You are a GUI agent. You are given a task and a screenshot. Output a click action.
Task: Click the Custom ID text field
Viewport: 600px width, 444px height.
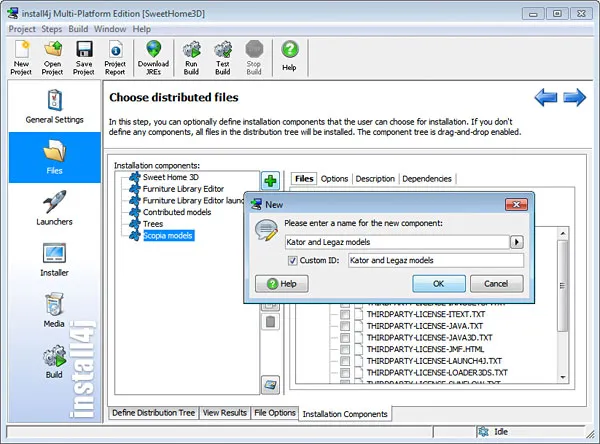pos(436,260)
